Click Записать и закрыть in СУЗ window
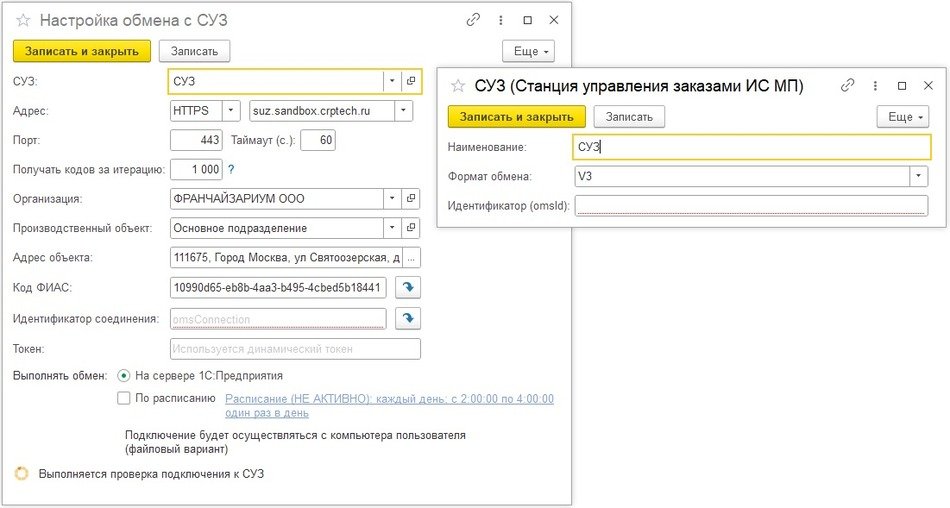This screenshot has width=950, height=508. (517, 117)
